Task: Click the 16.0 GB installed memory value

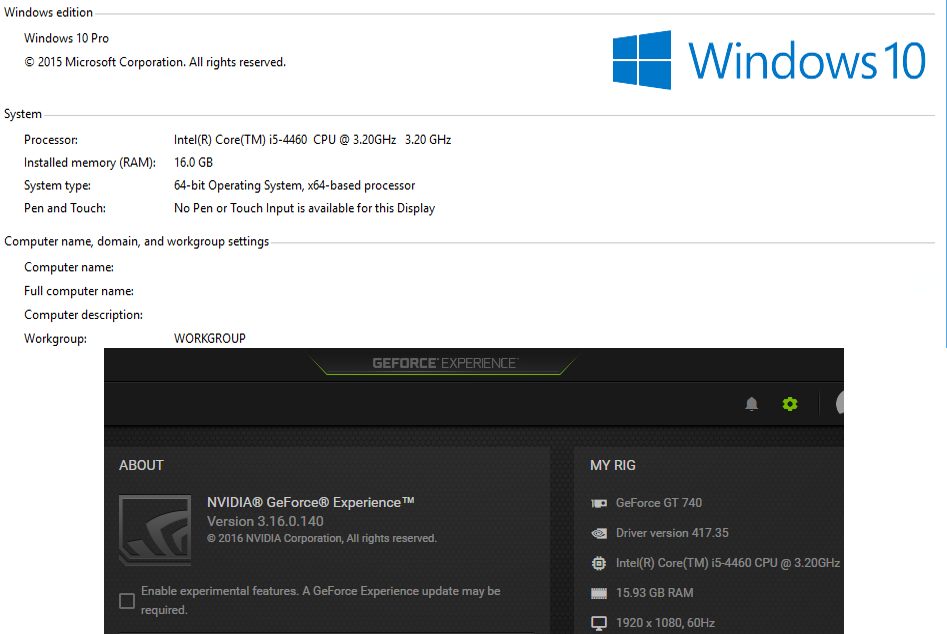Action: coord(193,162)
